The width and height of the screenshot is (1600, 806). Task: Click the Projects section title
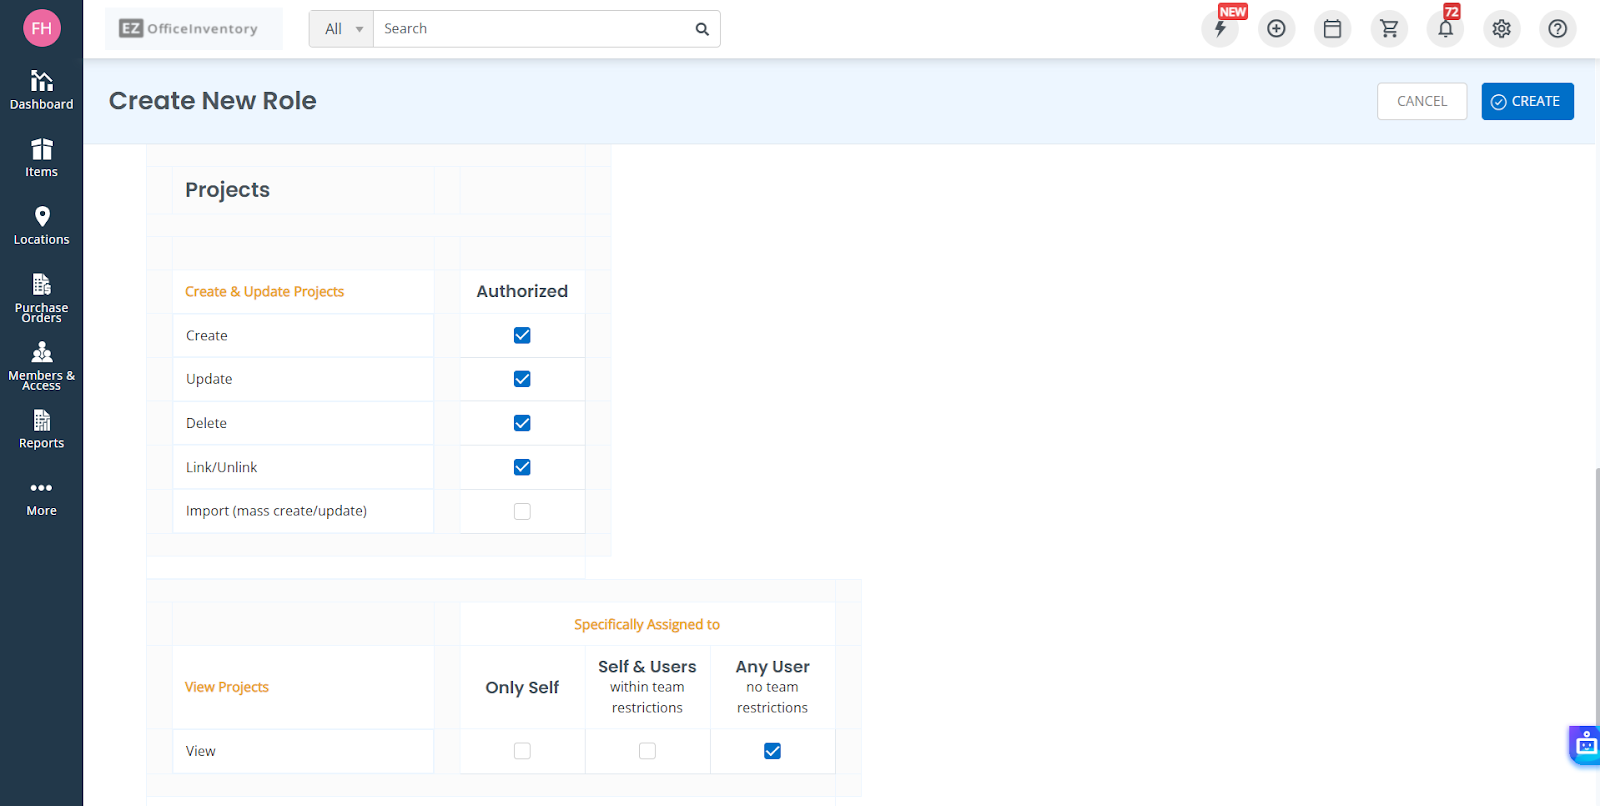[x=227, y=190]
